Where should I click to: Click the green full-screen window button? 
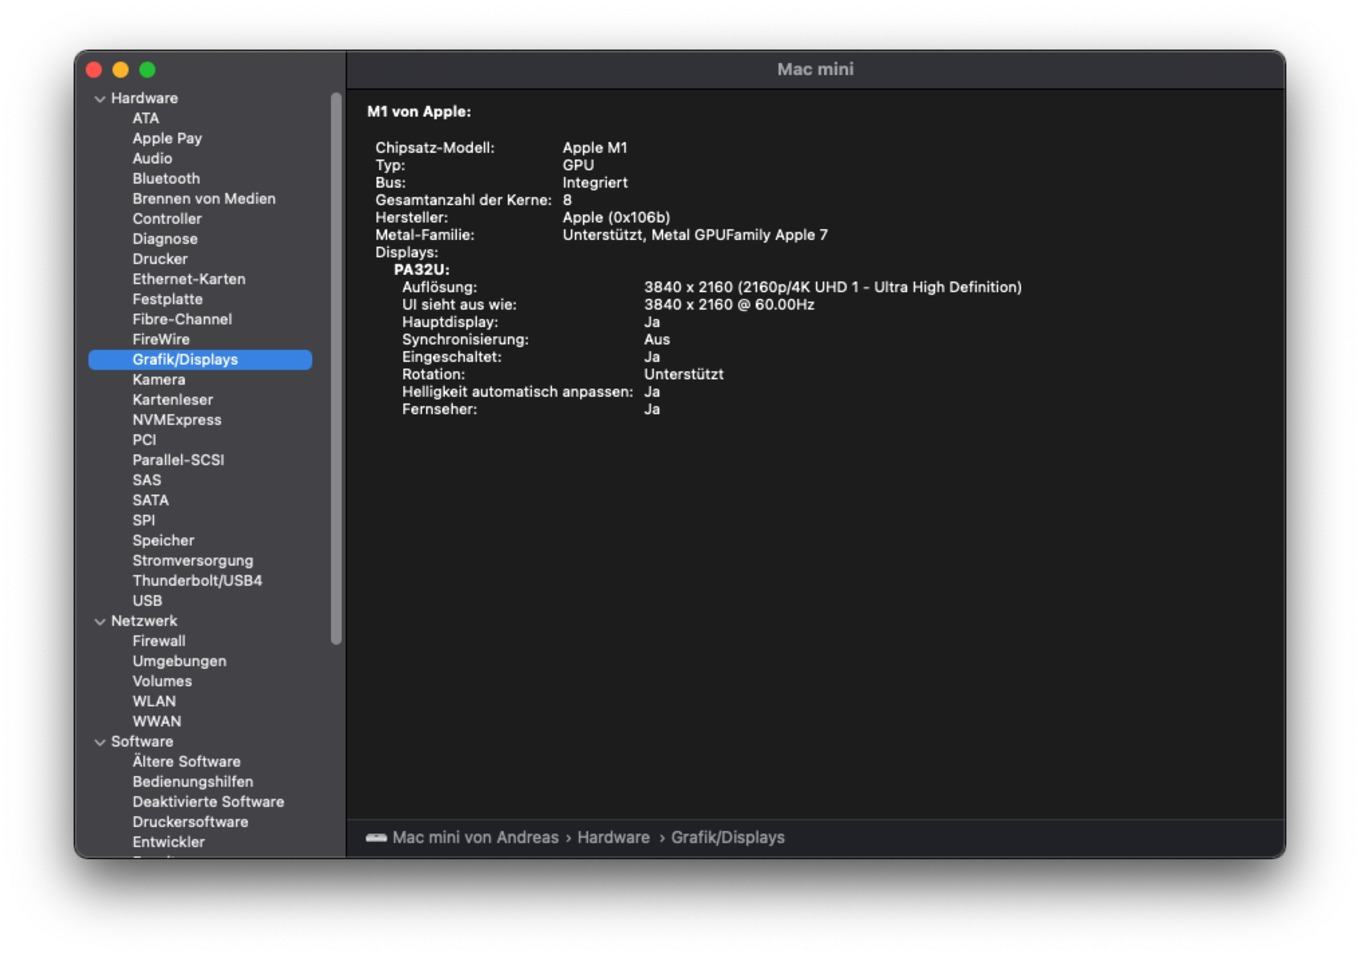(147, 69)
